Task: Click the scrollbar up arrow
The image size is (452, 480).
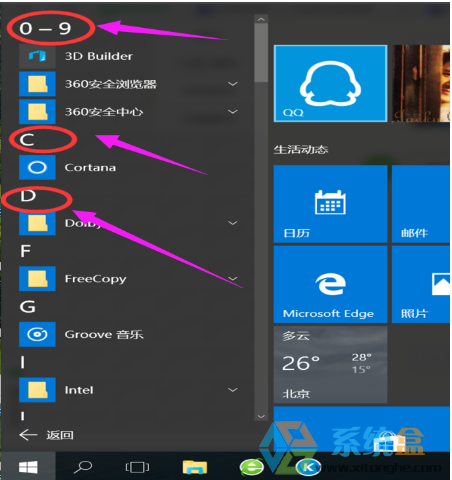Action: pos(261,19)
